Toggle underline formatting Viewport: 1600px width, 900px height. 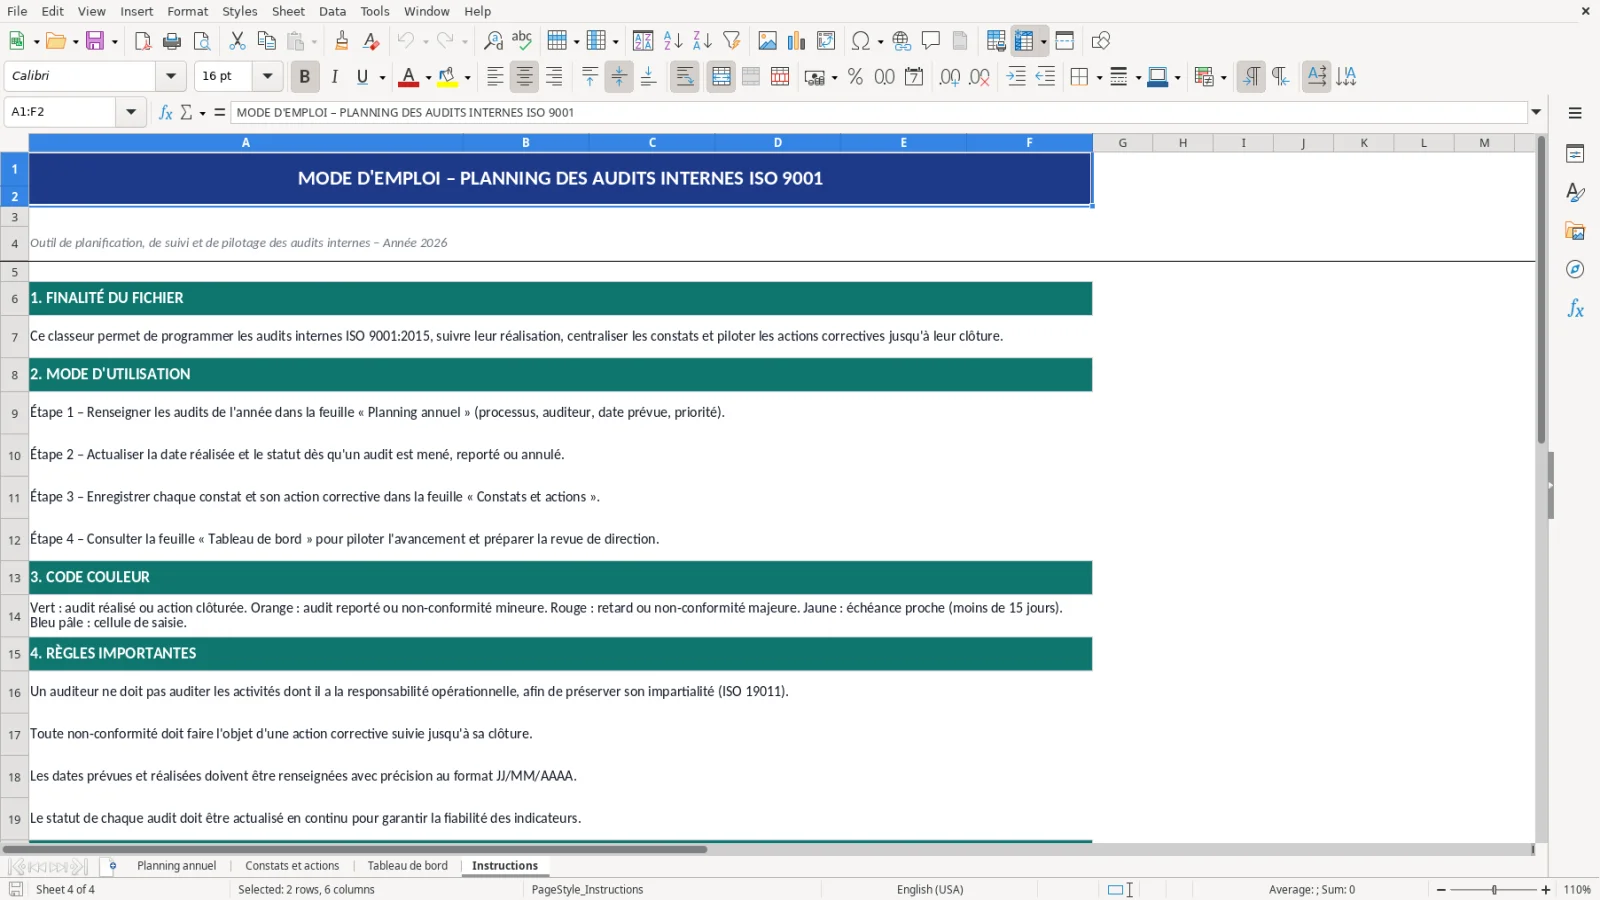pyautogui.click(x=362, y=77)
